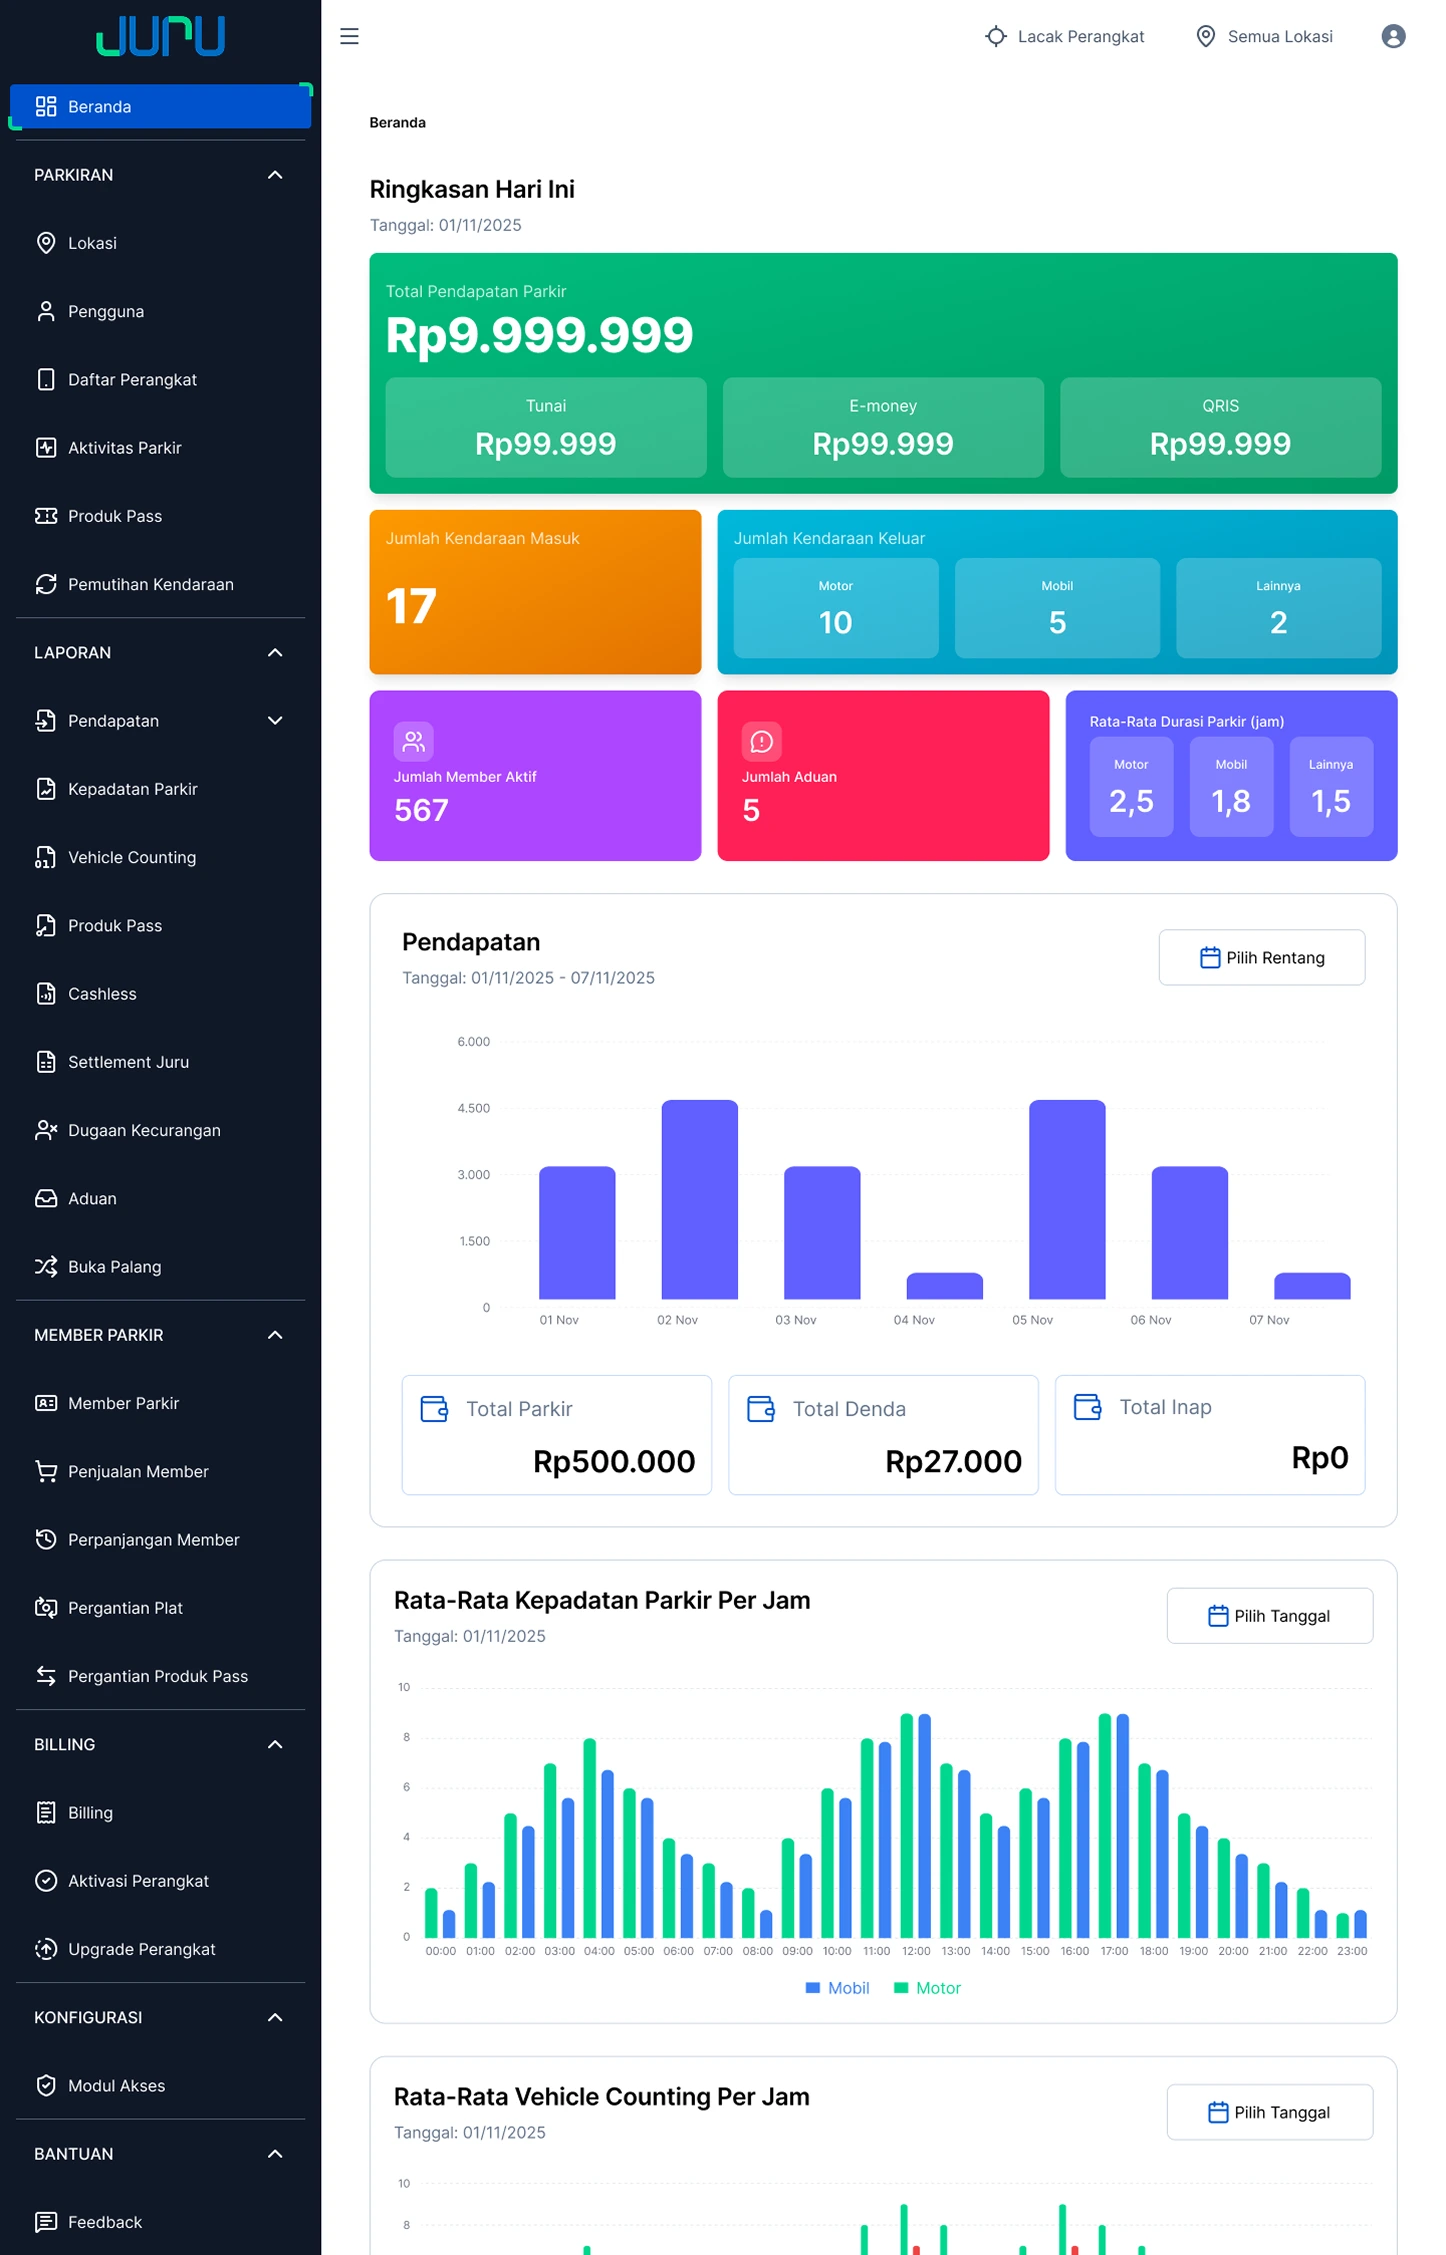Open the Member Parkir menu item
This screenshot has width=1446, height=2255.
pyautogui.click(x=160, y=1403)
